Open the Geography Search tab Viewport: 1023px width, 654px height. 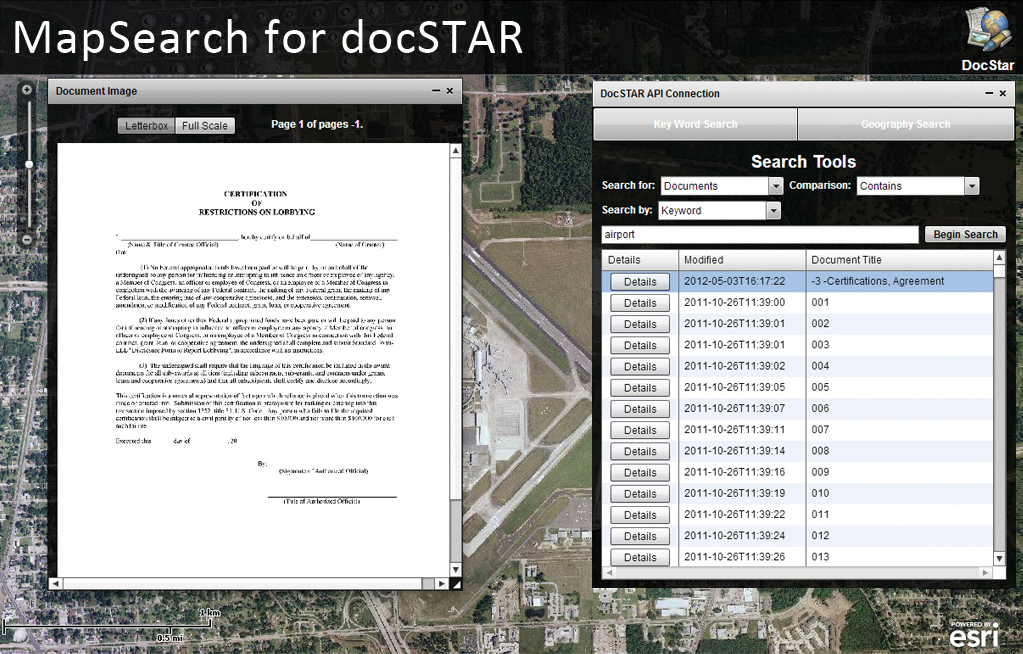coord(906,124)
